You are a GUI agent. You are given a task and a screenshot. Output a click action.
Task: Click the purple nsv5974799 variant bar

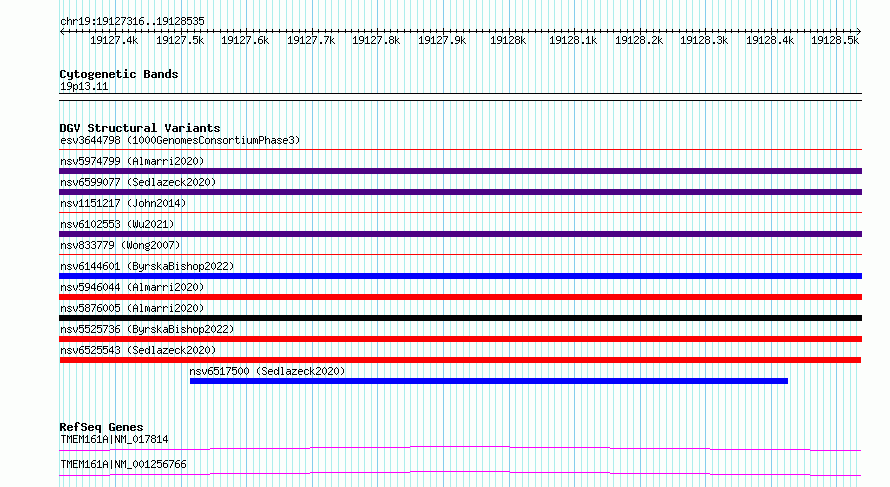point(460,171)
